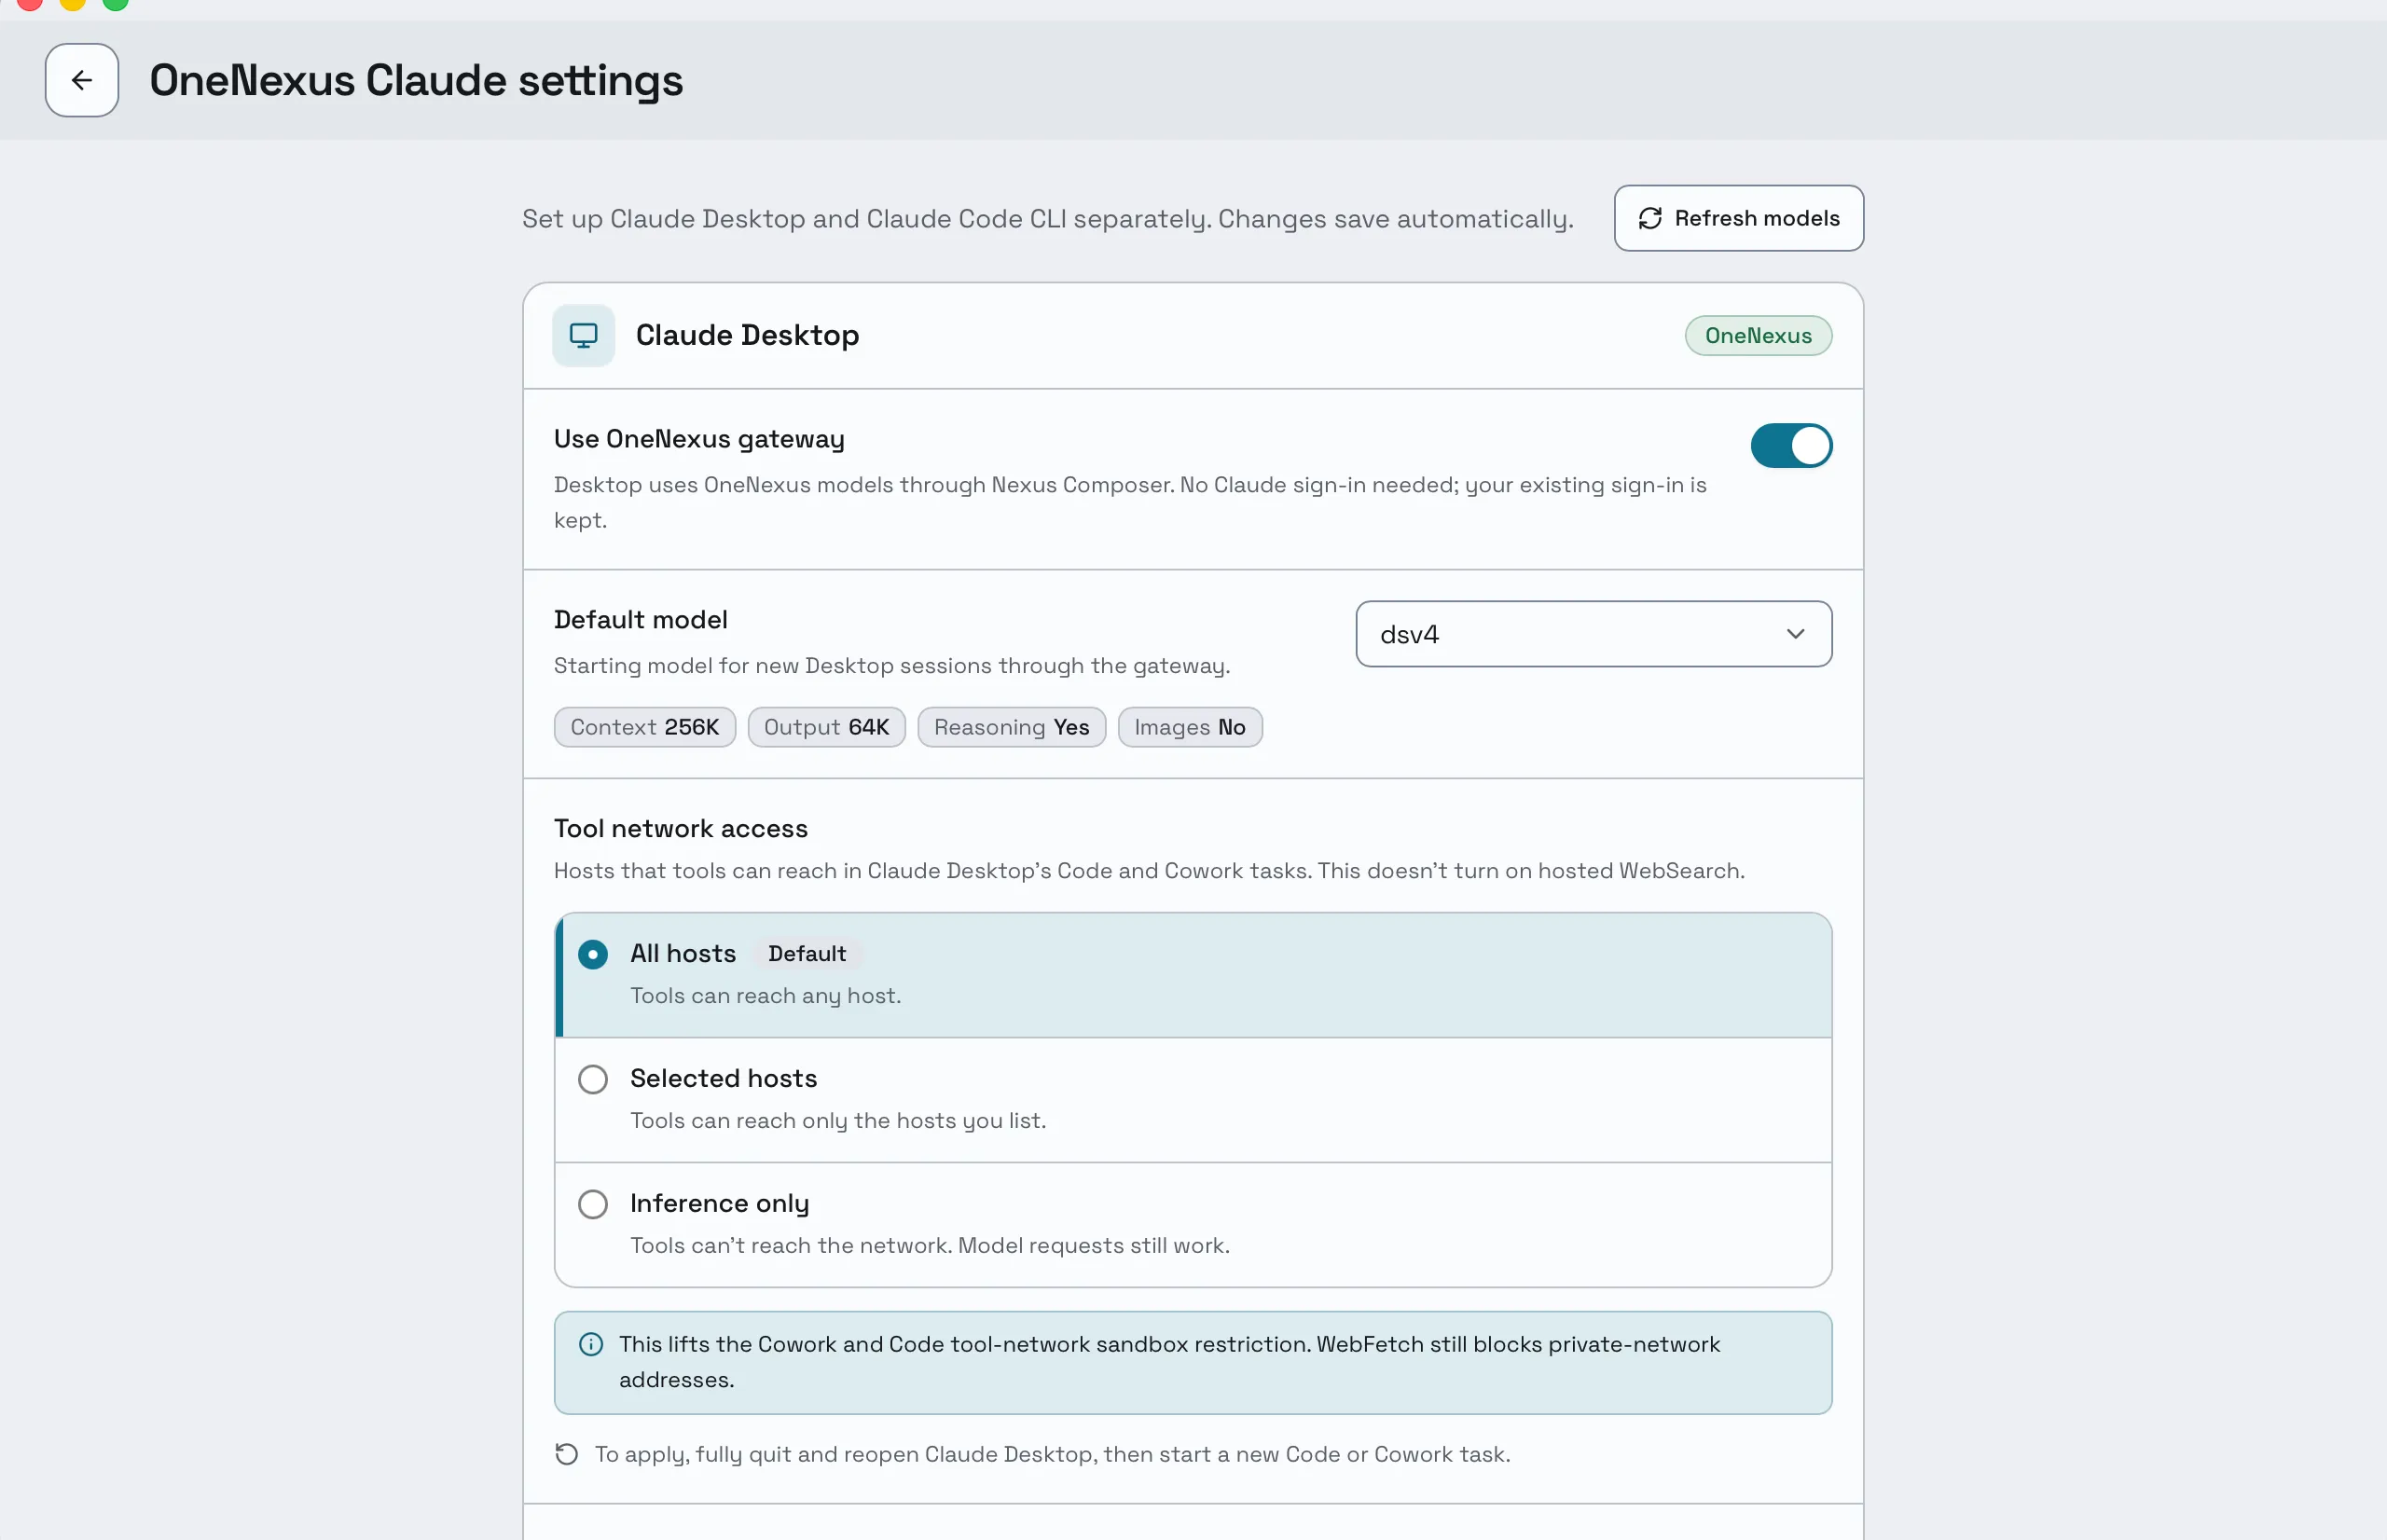Click 'Tools can reach any host.' description
This screenshot has height=1540, width=2387.
pos(765,995)
